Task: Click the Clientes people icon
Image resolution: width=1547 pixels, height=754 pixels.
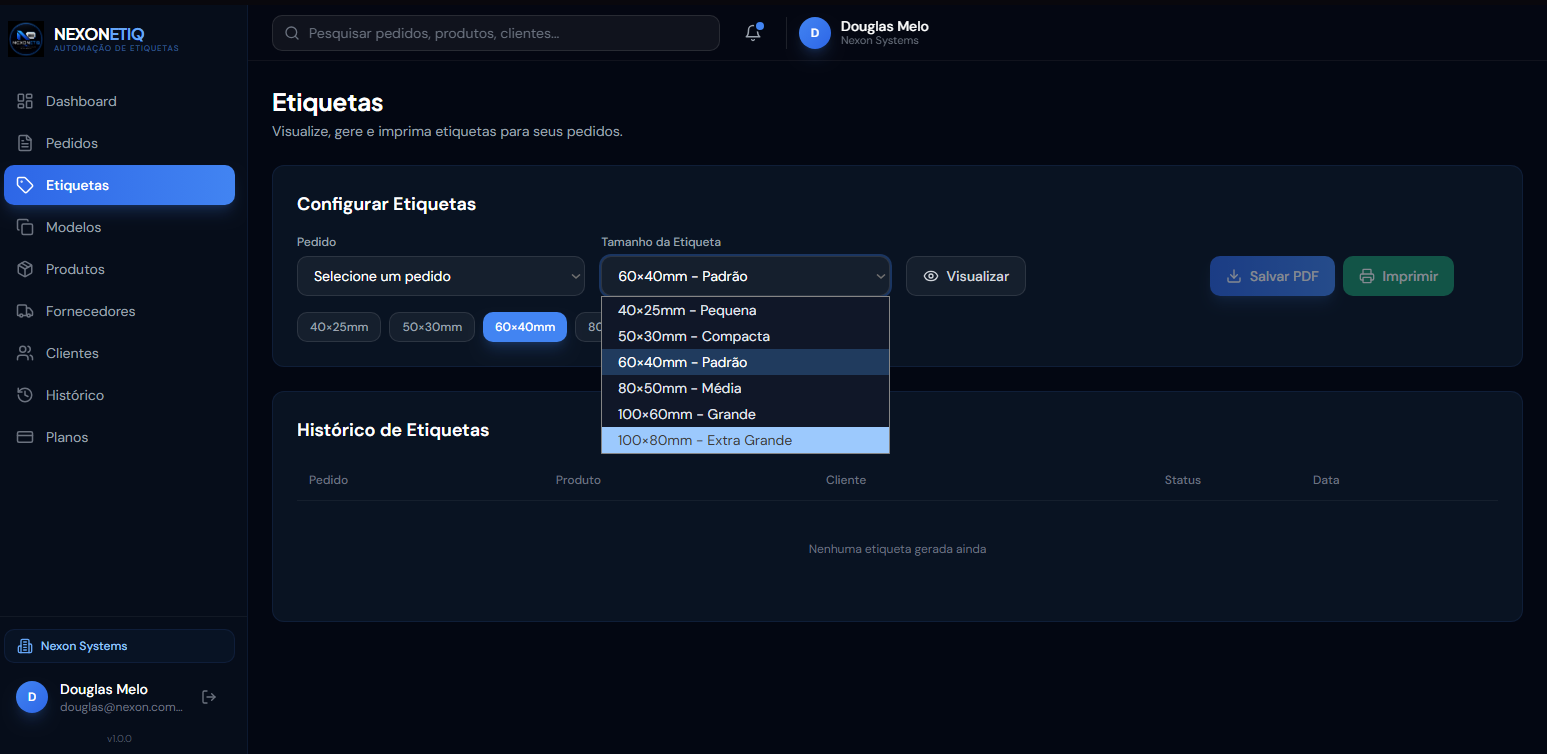Action: (x=25, y=353)
